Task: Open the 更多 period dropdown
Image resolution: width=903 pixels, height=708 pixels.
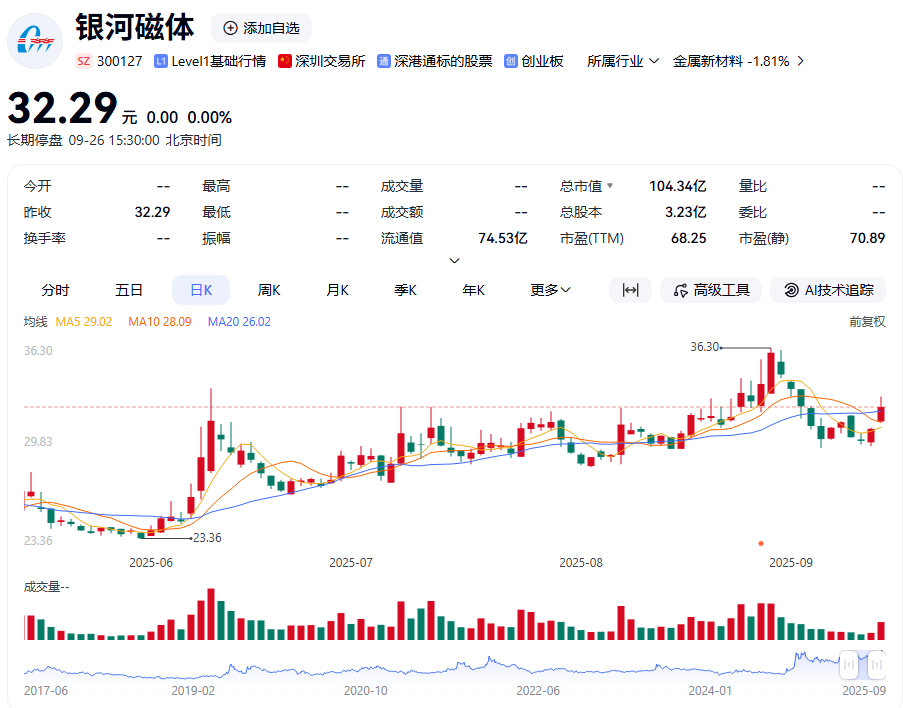Action: pos(550,290)
